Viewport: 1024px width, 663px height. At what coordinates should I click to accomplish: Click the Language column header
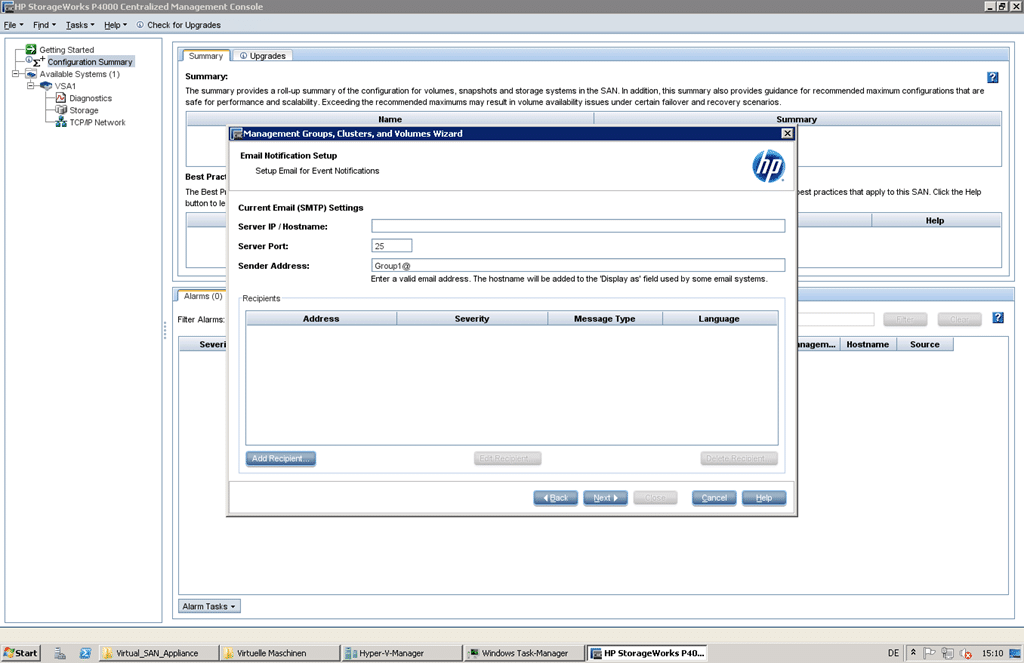pos(719,319)
